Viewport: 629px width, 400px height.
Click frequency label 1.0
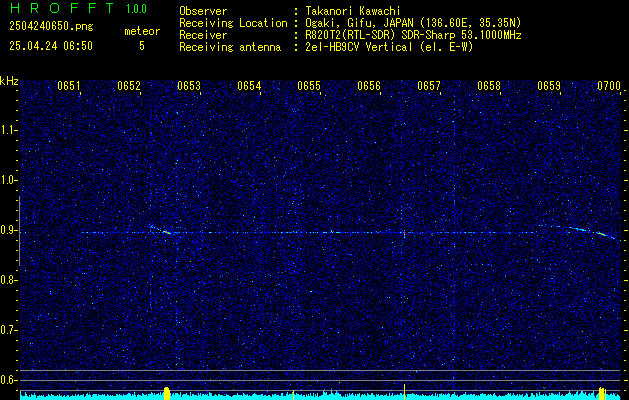(x=8, y=180)
